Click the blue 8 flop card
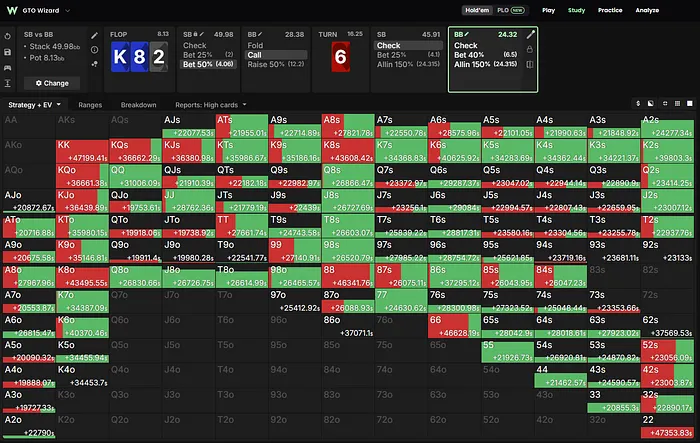 point(139,57)
